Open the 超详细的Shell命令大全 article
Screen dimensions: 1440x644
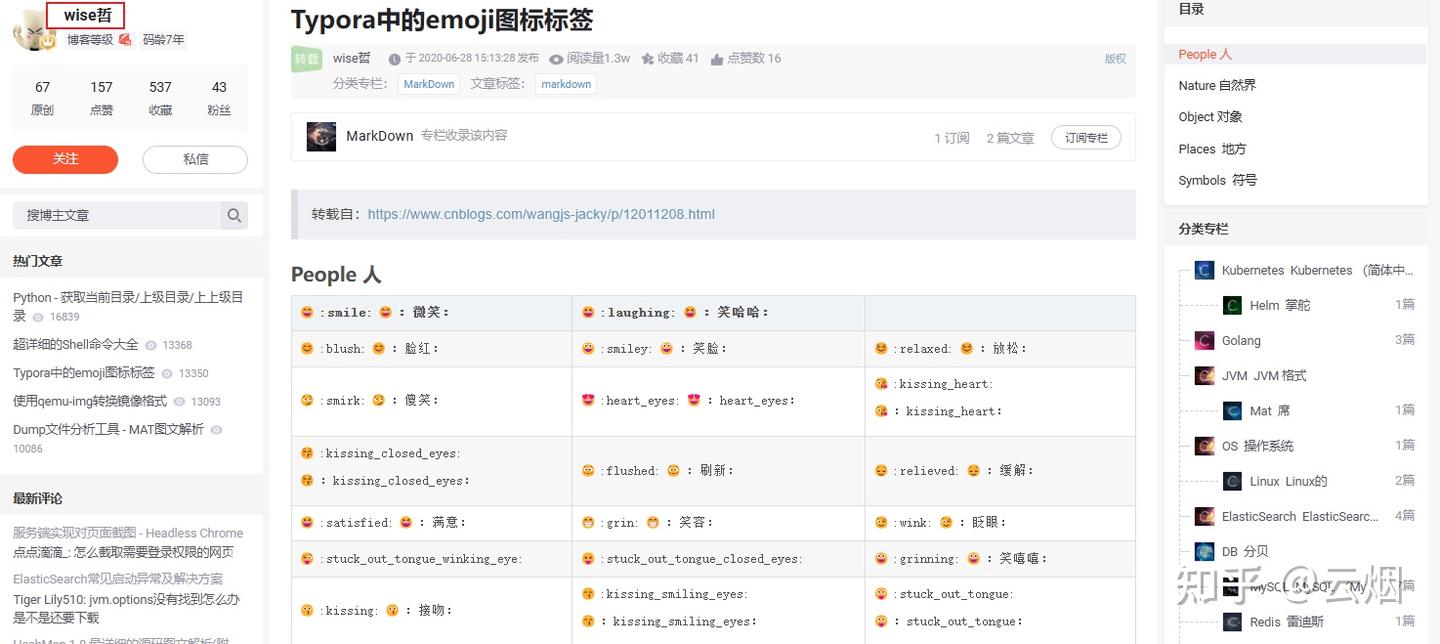point(76,344)
